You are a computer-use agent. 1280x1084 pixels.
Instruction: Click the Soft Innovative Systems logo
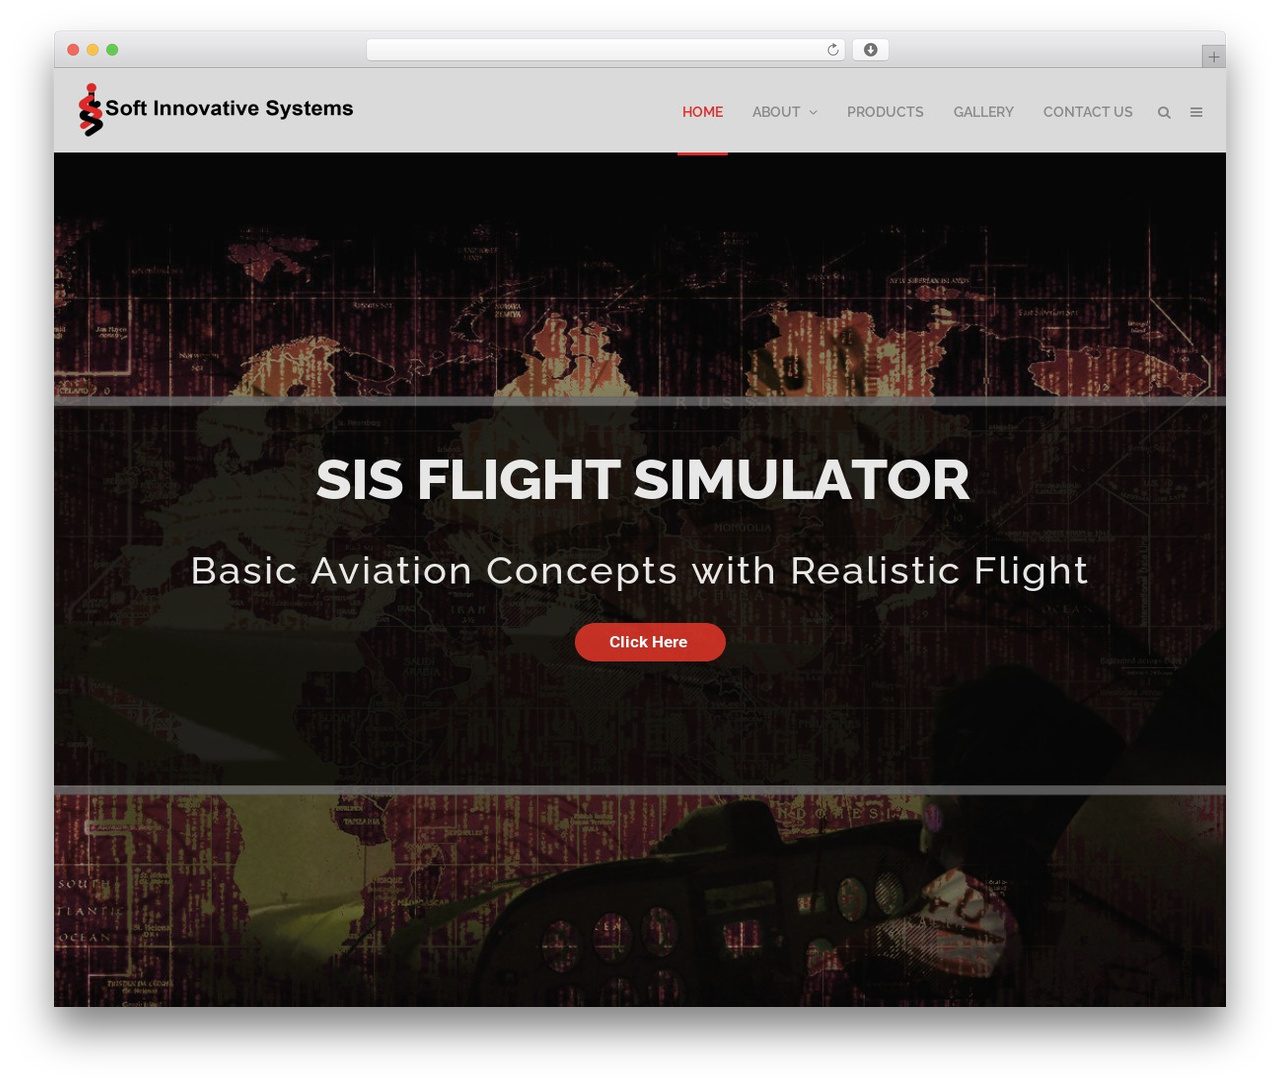pyautogui.click(x=216, y=110)
